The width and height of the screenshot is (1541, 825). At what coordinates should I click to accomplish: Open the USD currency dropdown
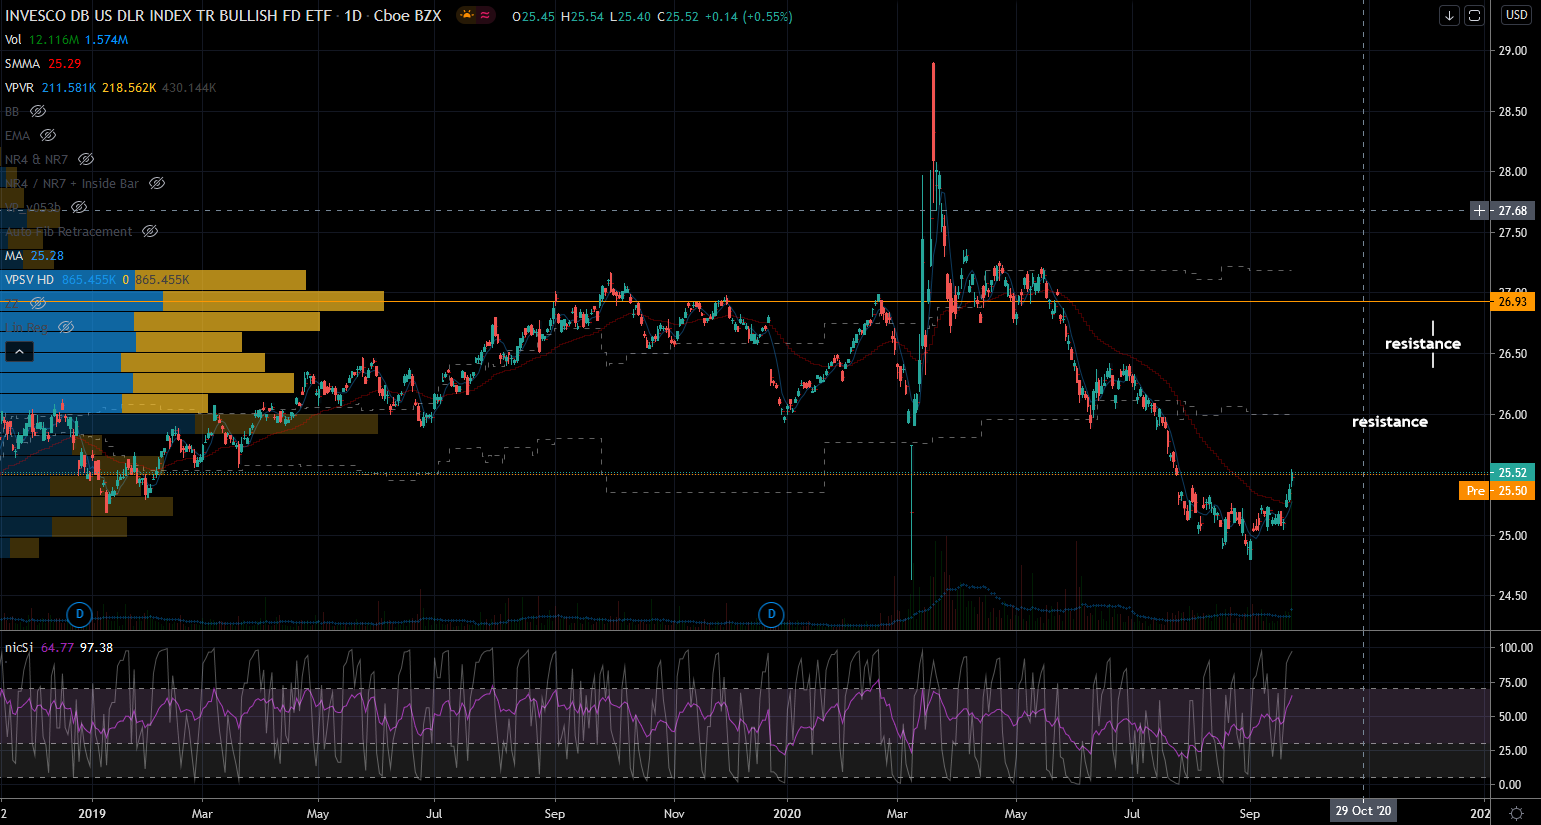[x=1516, y=15]
